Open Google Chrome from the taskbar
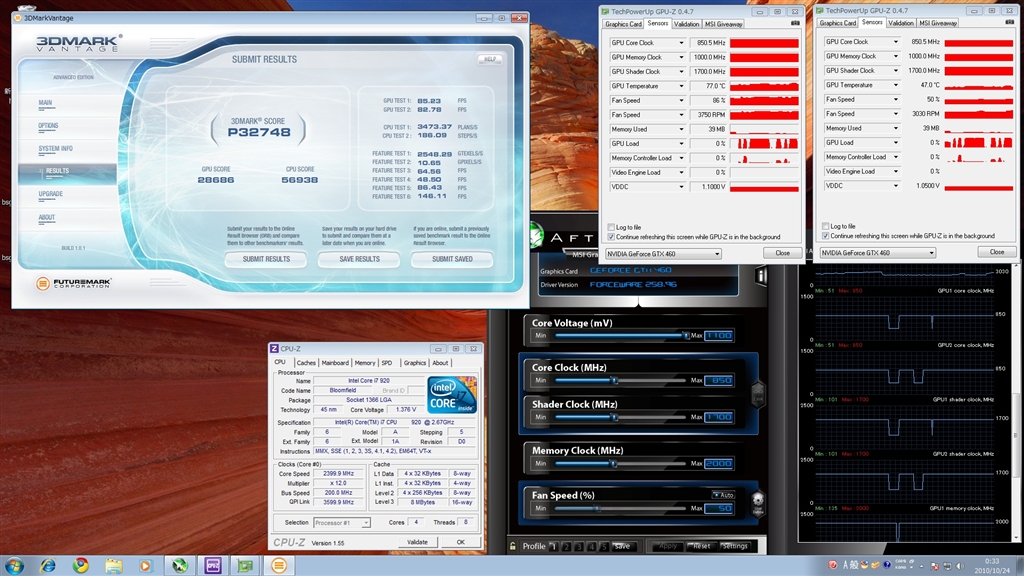 [x=81, y=565]
